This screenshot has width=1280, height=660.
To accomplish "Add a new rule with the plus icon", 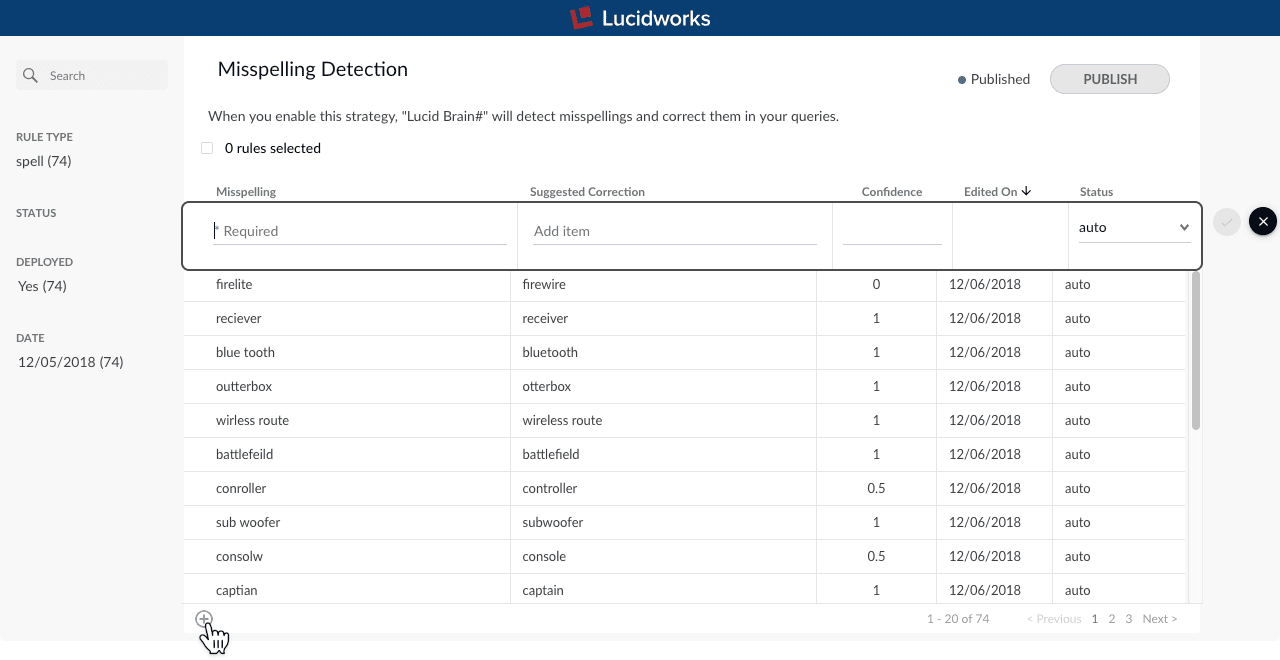I will 204,619.
